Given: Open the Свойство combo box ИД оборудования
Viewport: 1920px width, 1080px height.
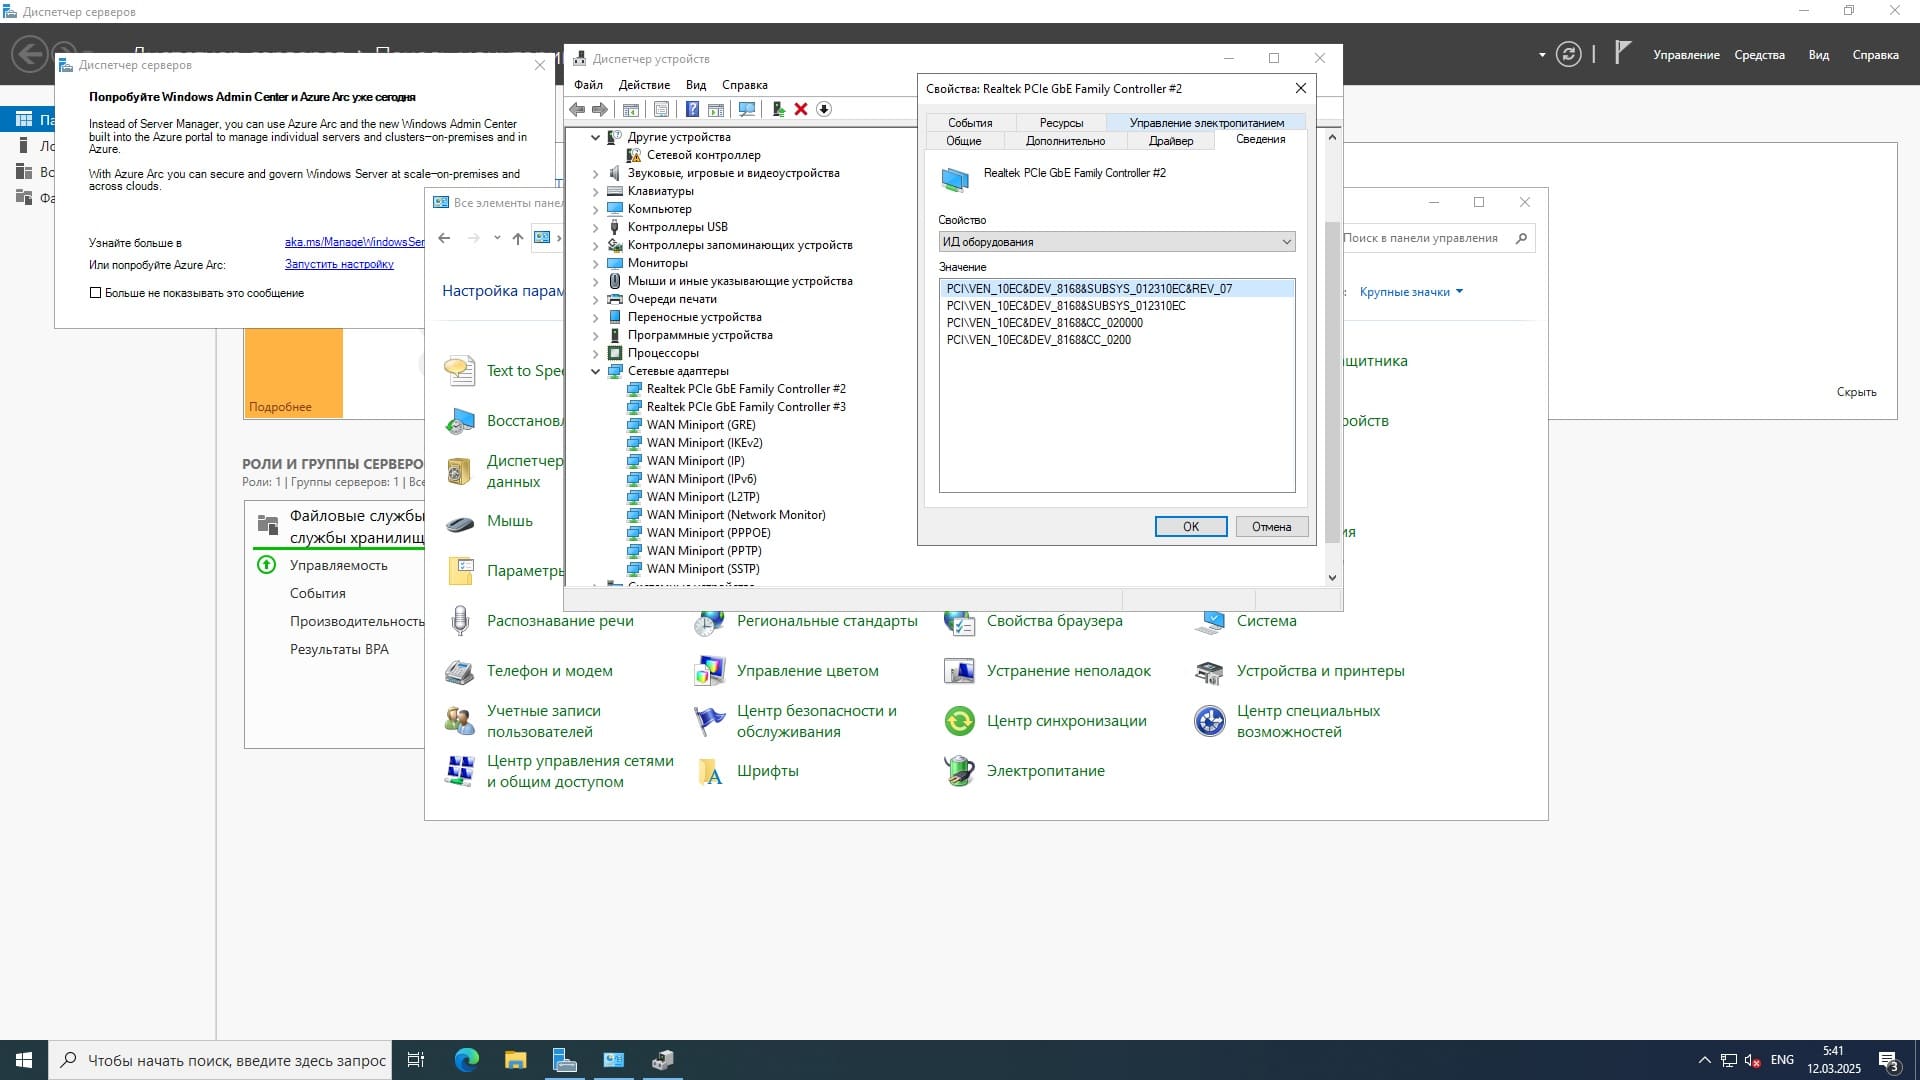Looking at the screenshot, I should point(1117,242).
